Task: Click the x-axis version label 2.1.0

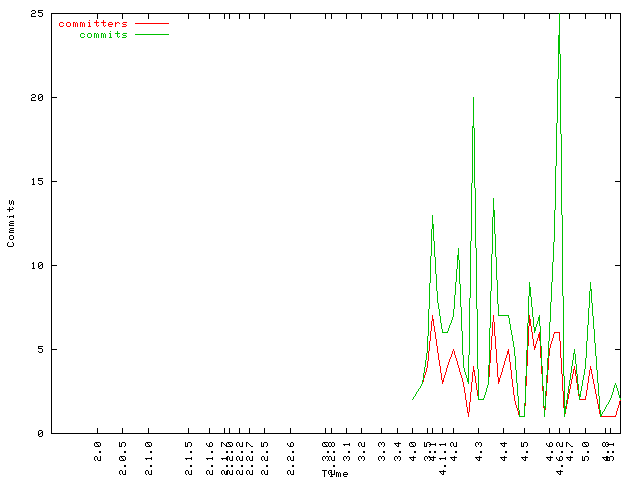Action: click(x=149, y=453)
